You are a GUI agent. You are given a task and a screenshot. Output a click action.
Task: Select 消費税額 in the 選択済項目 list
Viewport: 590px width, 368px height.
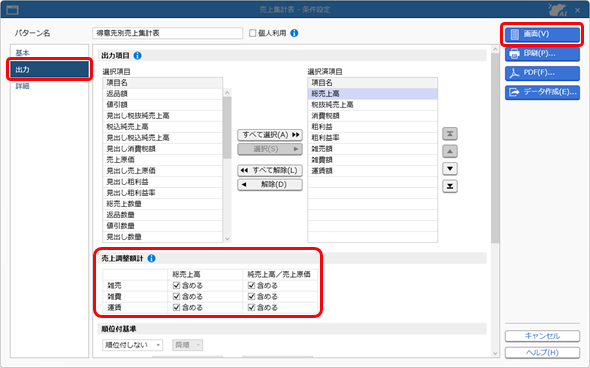[373, 116]
